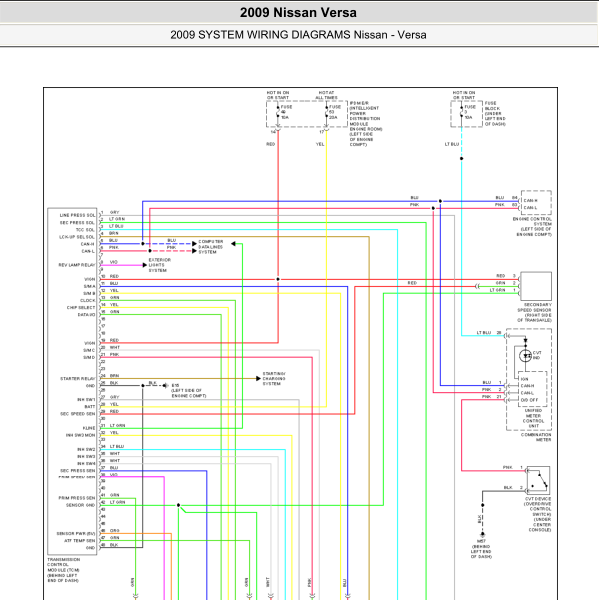Click the 'S/M B' terminal label
The height and width of the screenshot is (600, 599).
pyautogui.click(x=89, y=293)
